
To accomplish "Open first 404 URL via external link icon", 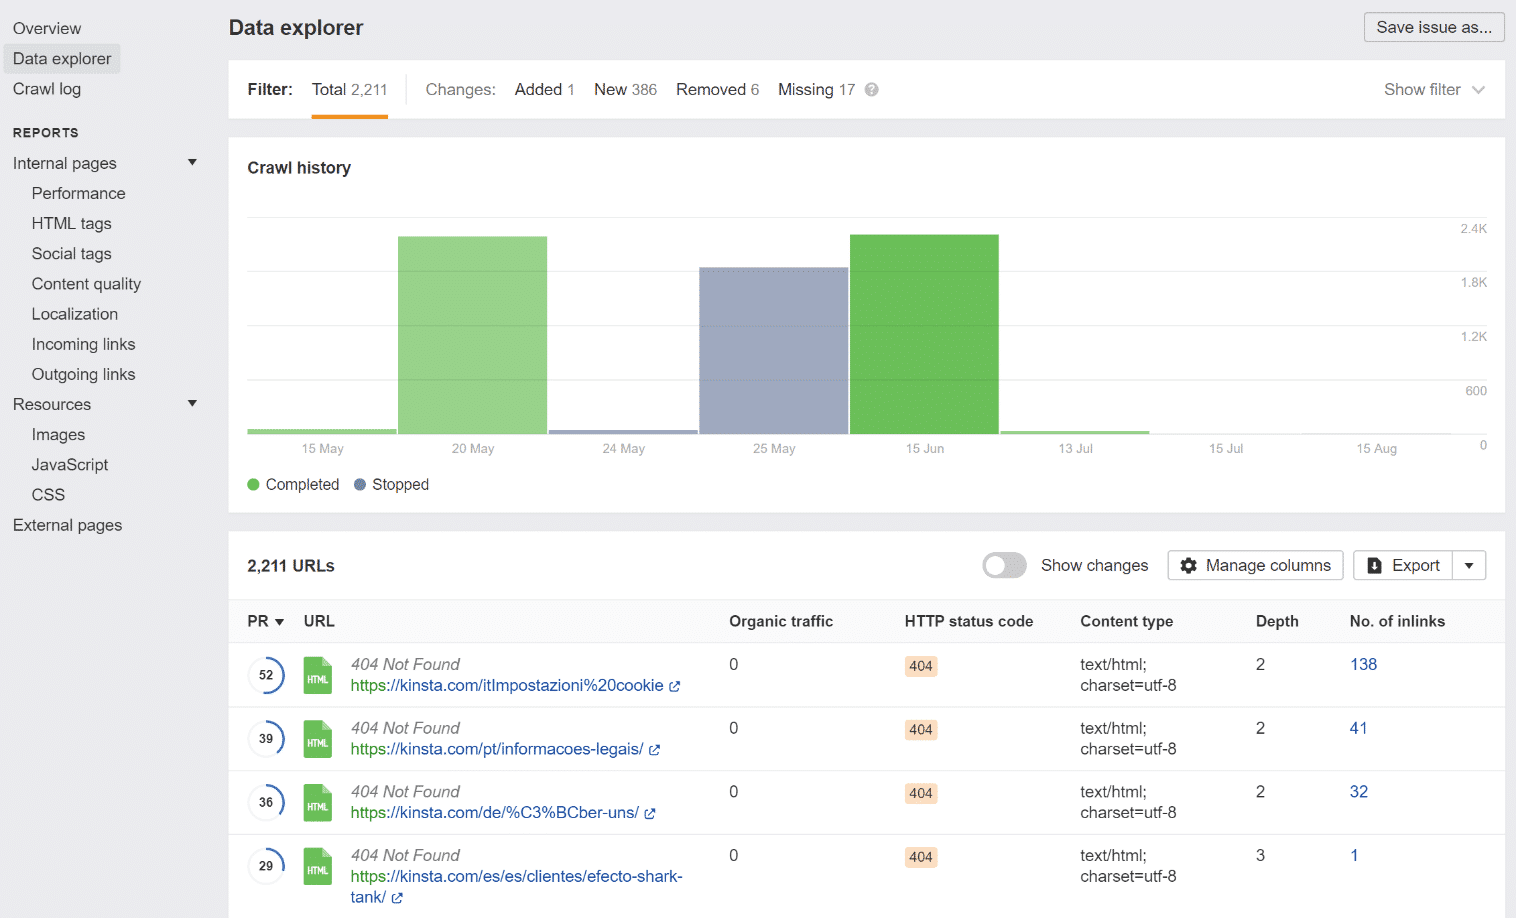I will 675,686.
